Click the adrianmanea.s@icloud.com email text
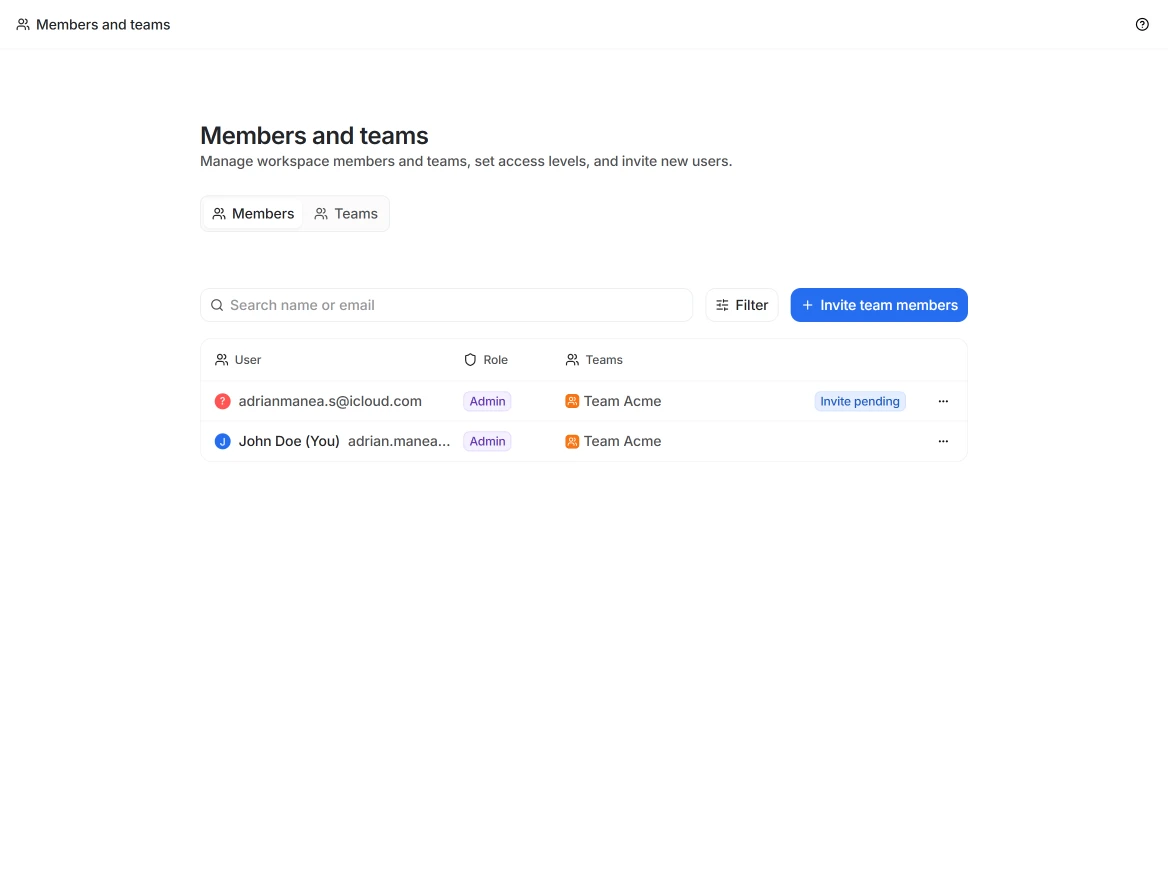Viewport: 1168px width, 876px height. pos(330,401)
